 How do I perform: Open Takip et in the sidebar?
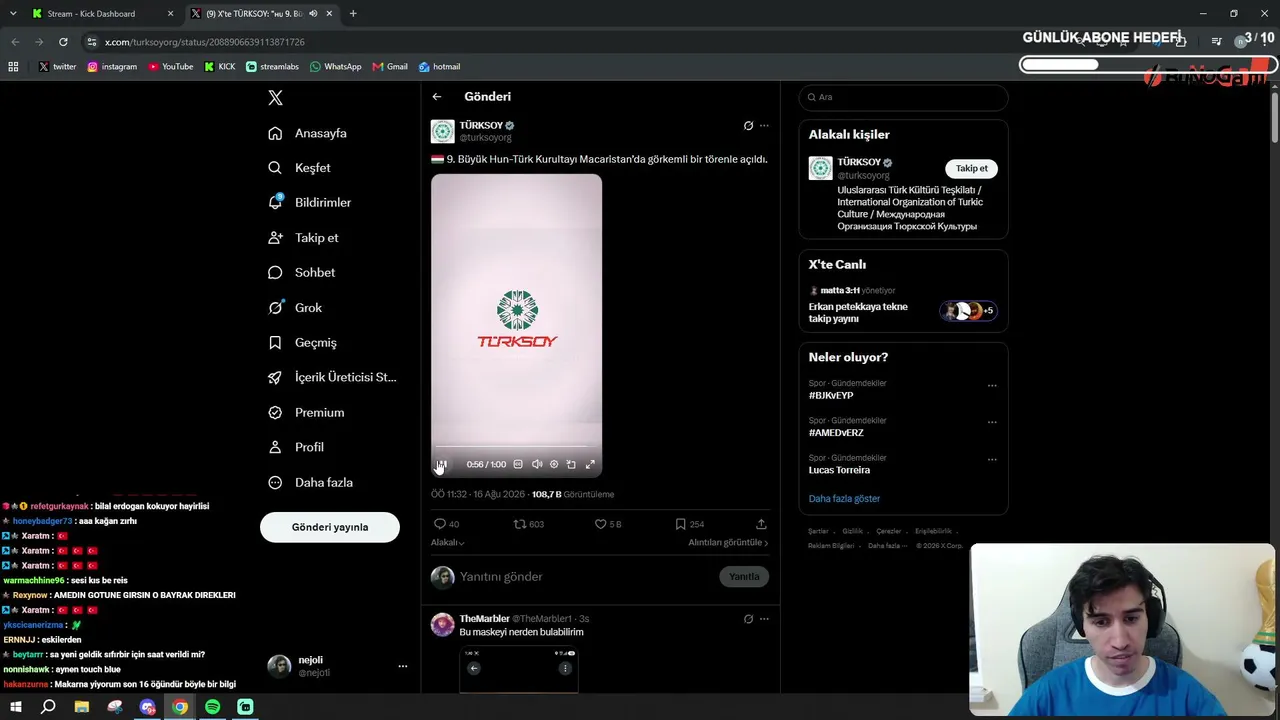(x=304, y=238)
